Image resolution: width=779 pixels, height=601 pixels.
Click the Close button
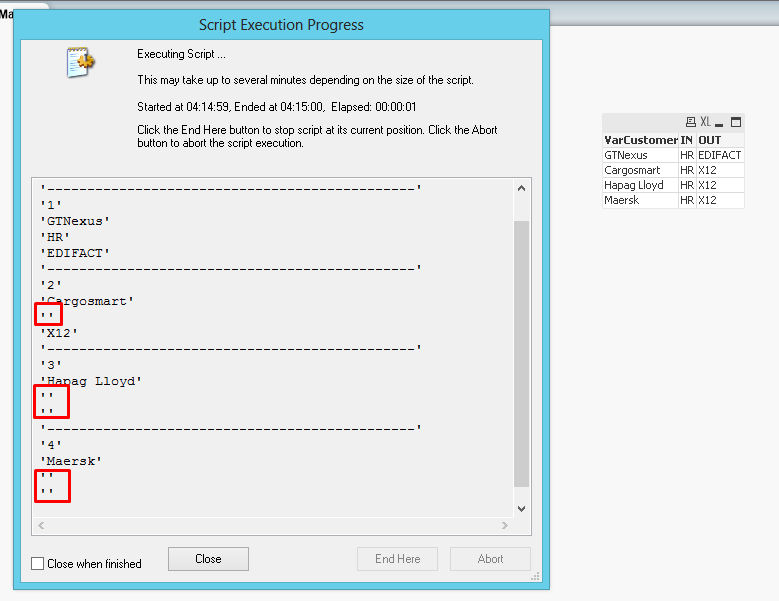(x=208, y=559)
